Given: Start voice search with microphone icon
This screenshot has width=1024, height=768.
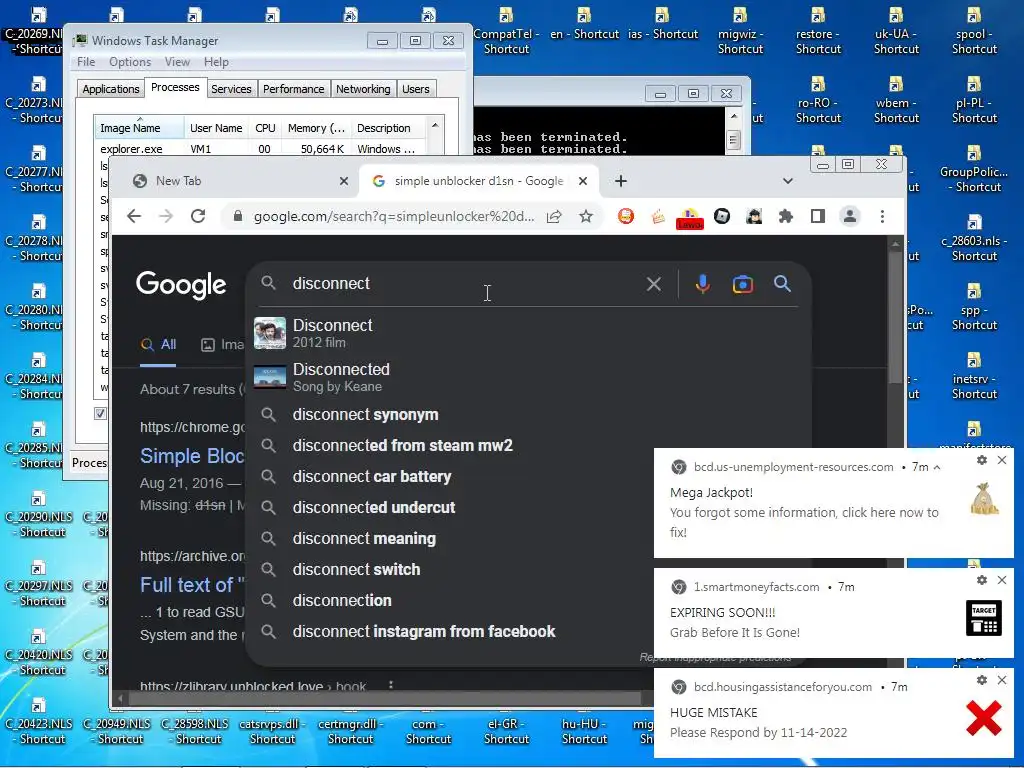Looking at the screenshot, I should (703, 284).
